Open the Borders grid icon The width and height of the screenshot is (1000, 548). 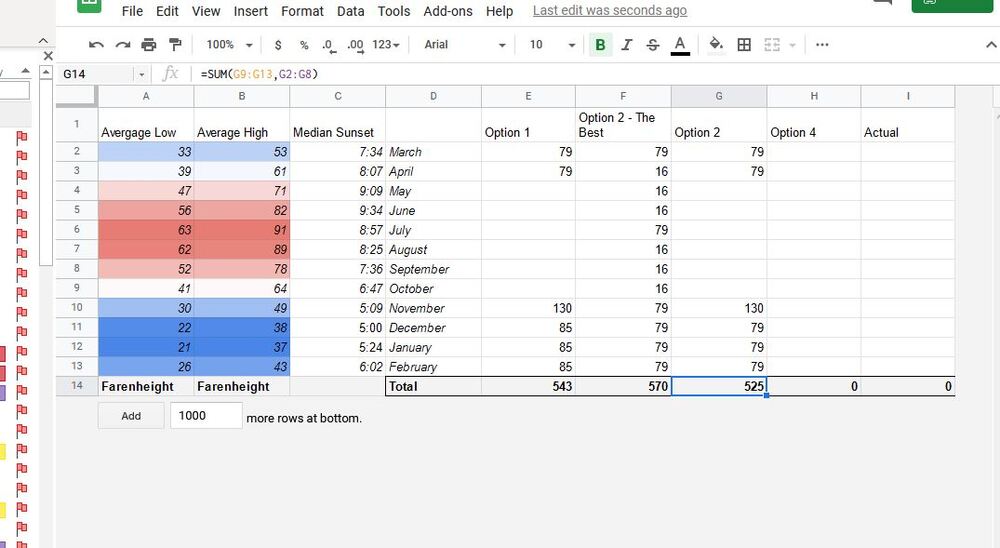(744, 45)
